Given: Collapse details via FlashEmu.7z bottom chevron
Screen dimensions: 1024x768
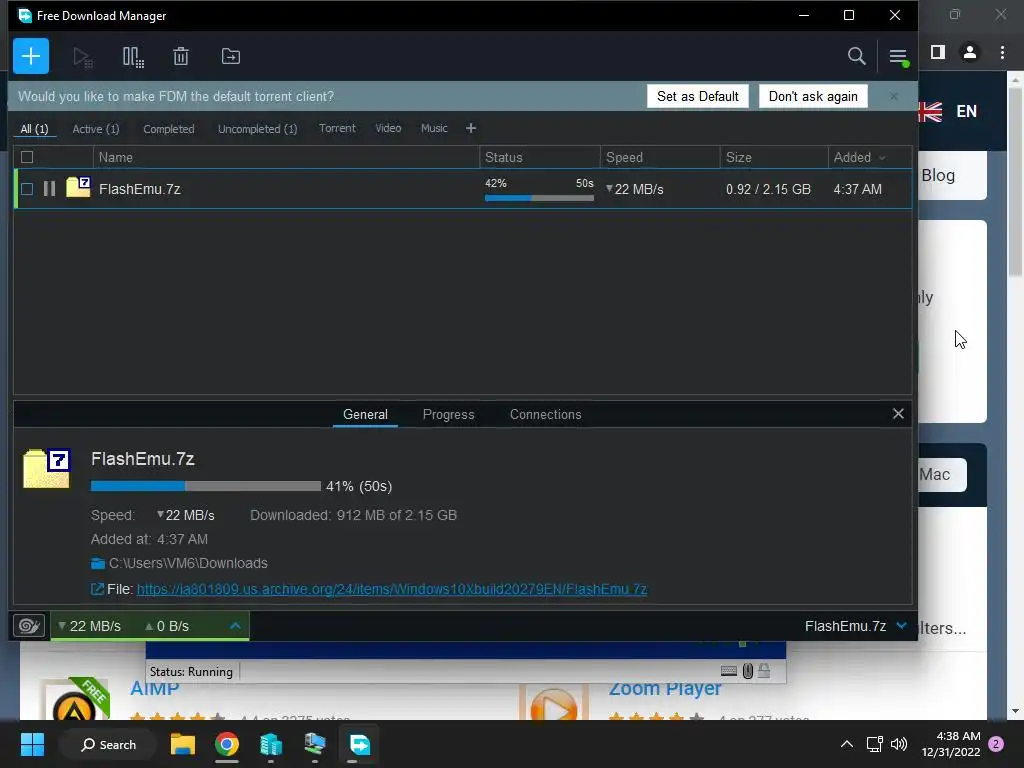Looking at the screenshot, I should (902, 626).
